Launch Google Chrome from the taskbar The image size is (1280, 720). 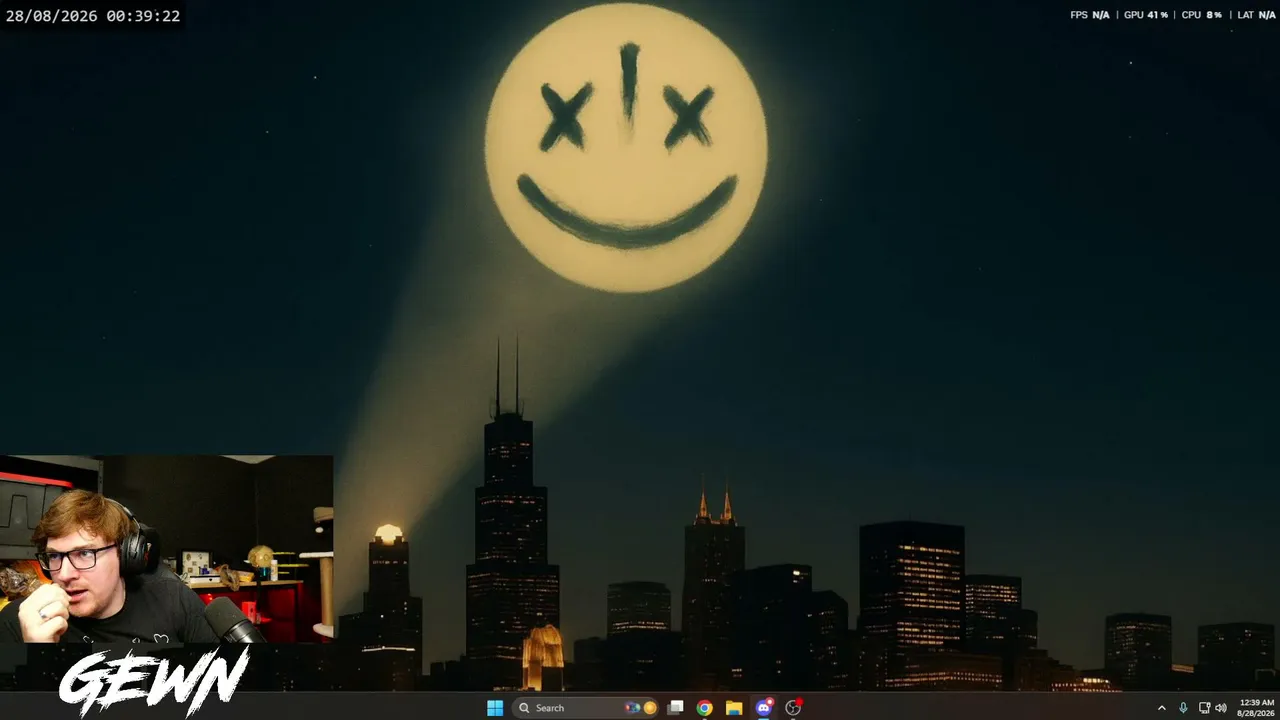[x=705, y=708]
